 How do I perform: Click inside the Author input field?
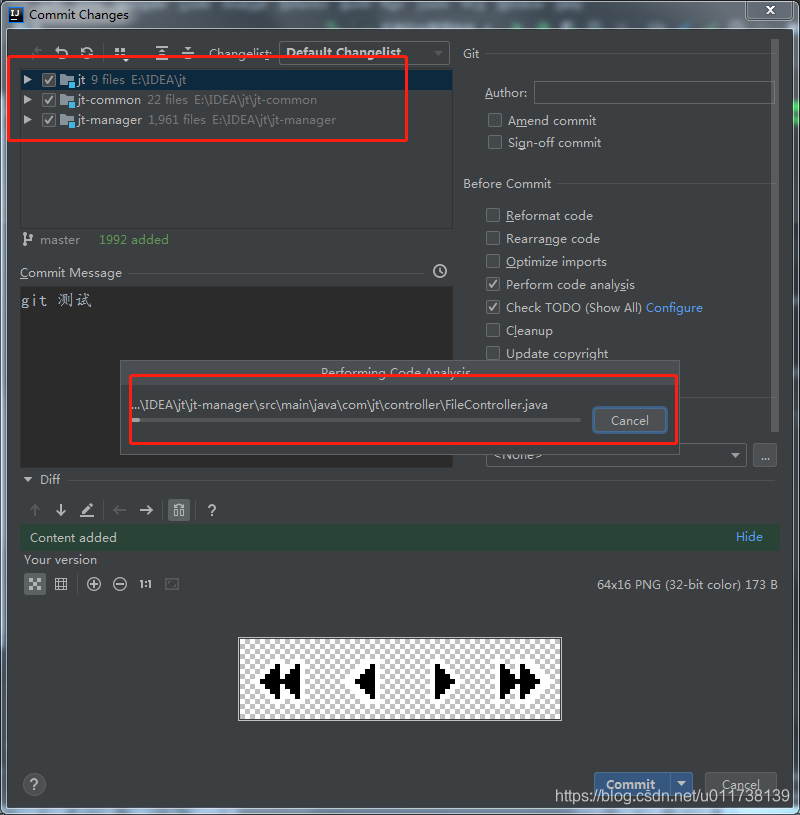(x=653, y=92)
